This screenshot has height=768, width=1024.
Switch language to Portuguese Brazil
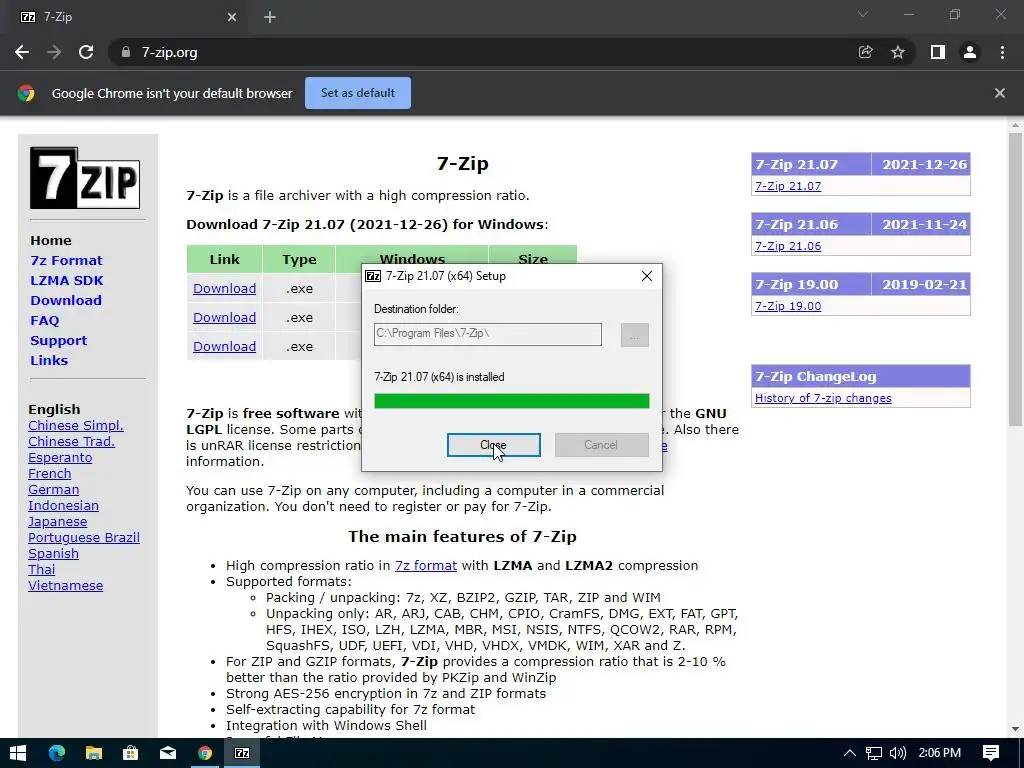84,537
